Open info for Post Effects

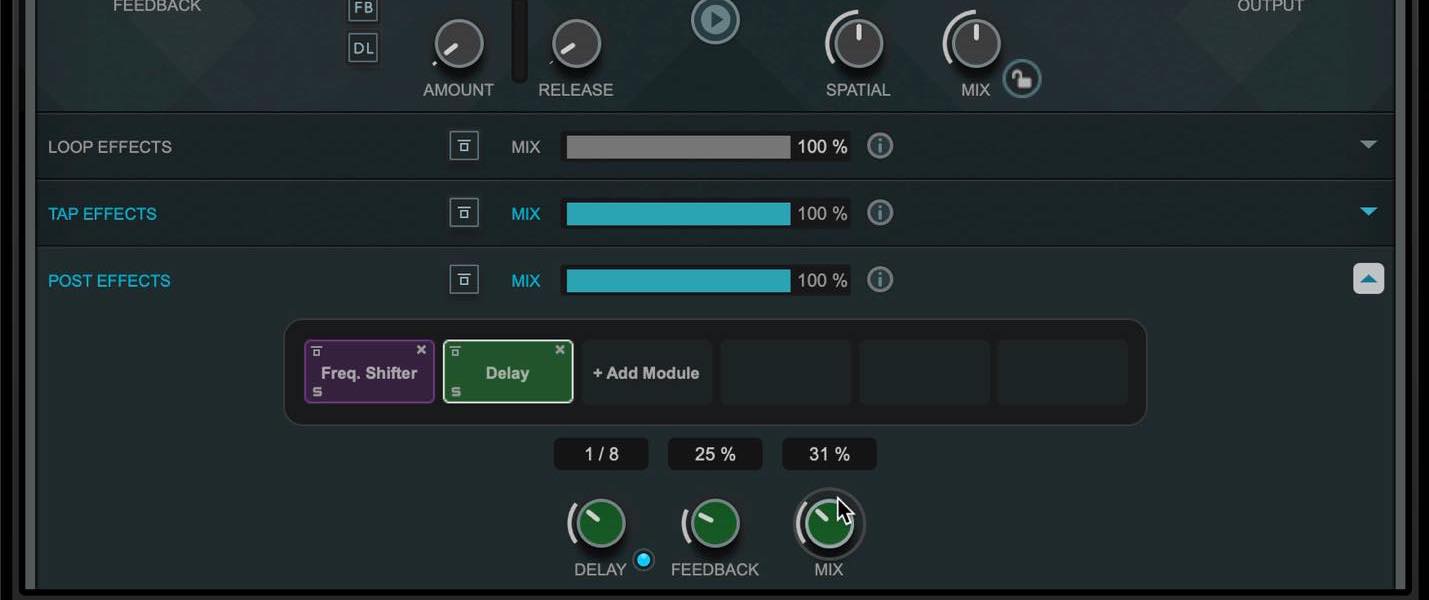(879, 280)
